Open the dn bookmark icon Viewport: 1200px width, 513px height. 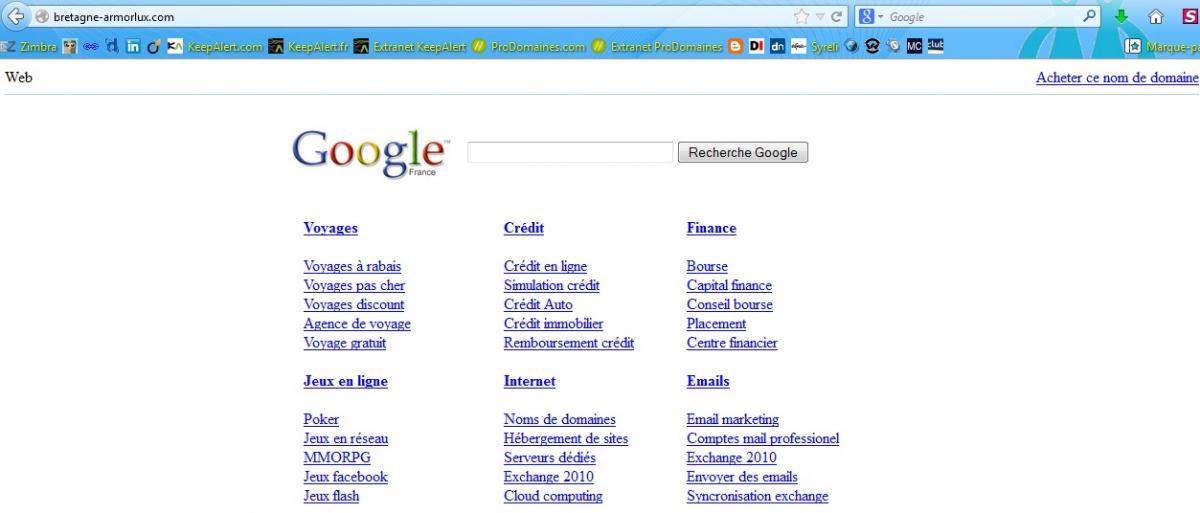[x=777, y=46]
